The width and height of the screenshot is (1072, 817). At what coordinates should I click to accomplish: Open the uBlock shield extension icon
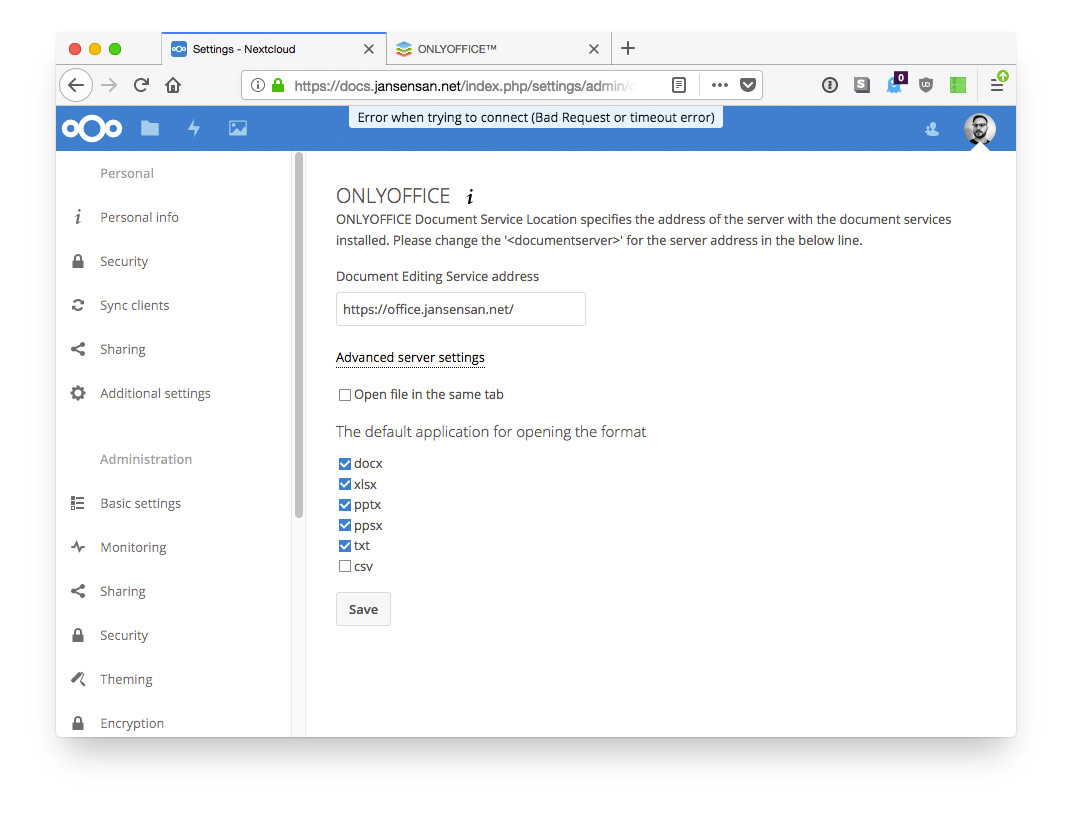pos(926,85)
